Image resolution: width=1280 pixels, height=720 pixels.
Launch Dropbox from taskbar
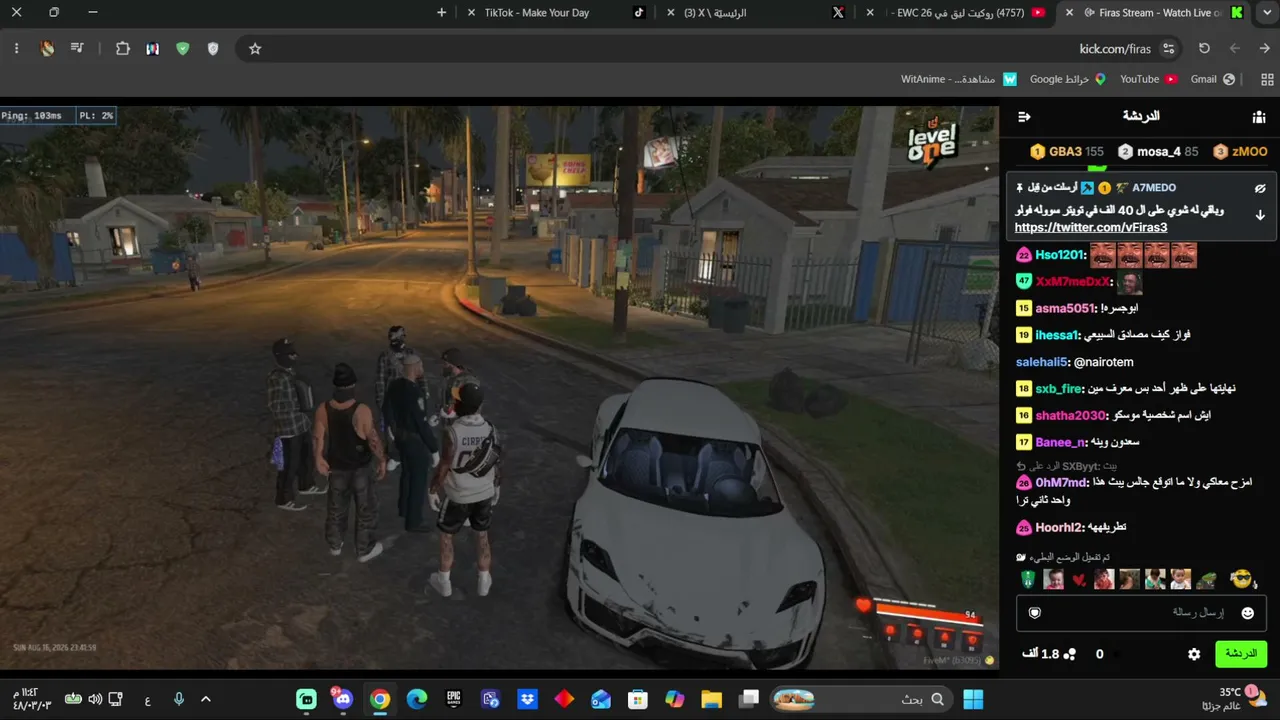pos(527,699)
